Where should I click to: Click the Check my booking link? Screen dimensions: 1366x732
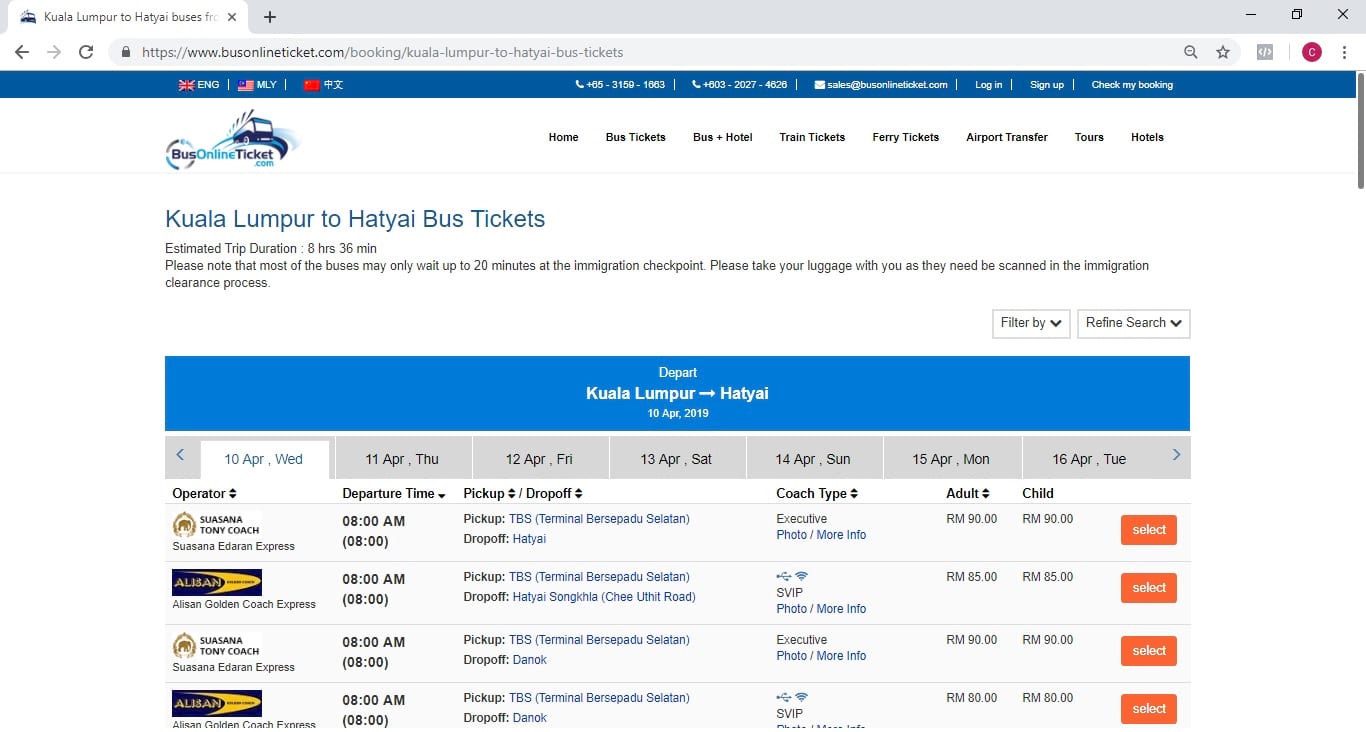[x=1132, y=85]
